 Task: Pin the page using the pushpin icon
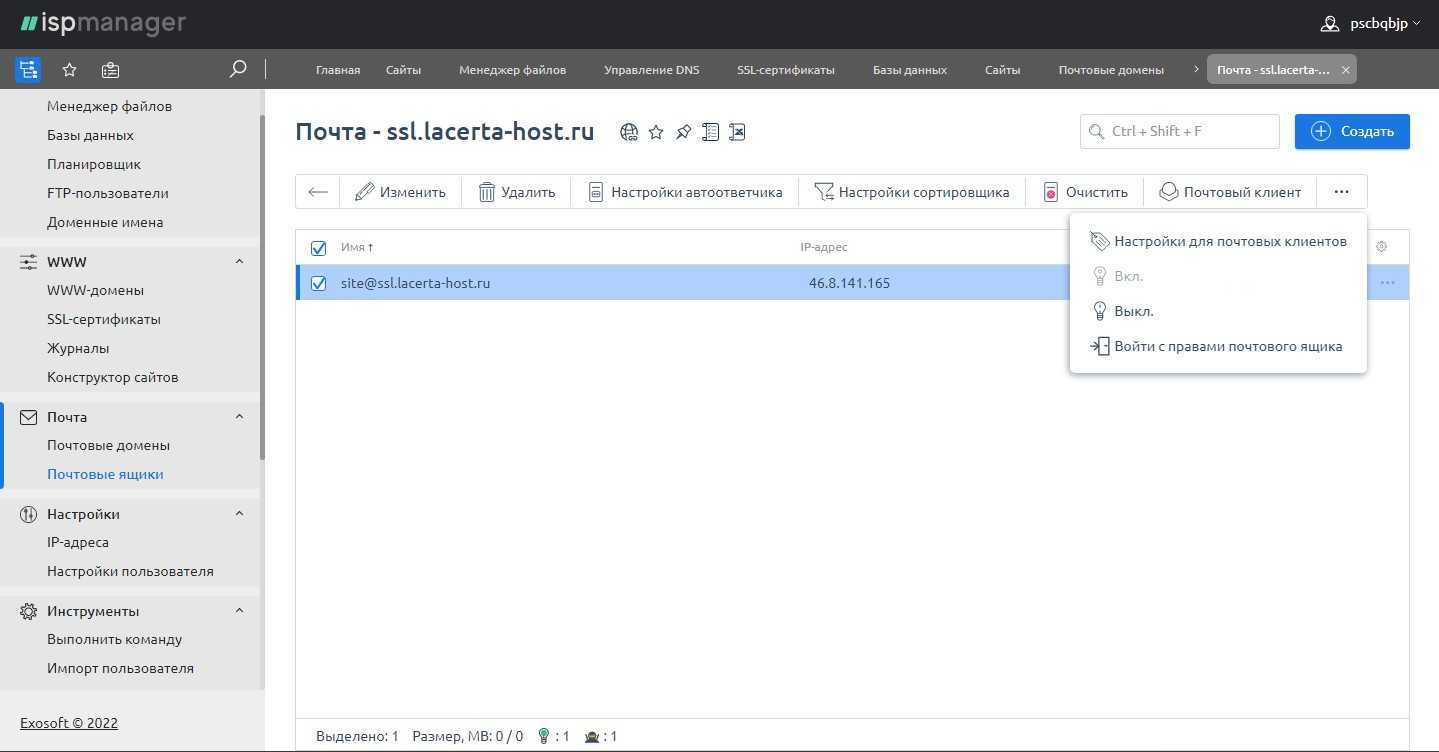point(683,132)
